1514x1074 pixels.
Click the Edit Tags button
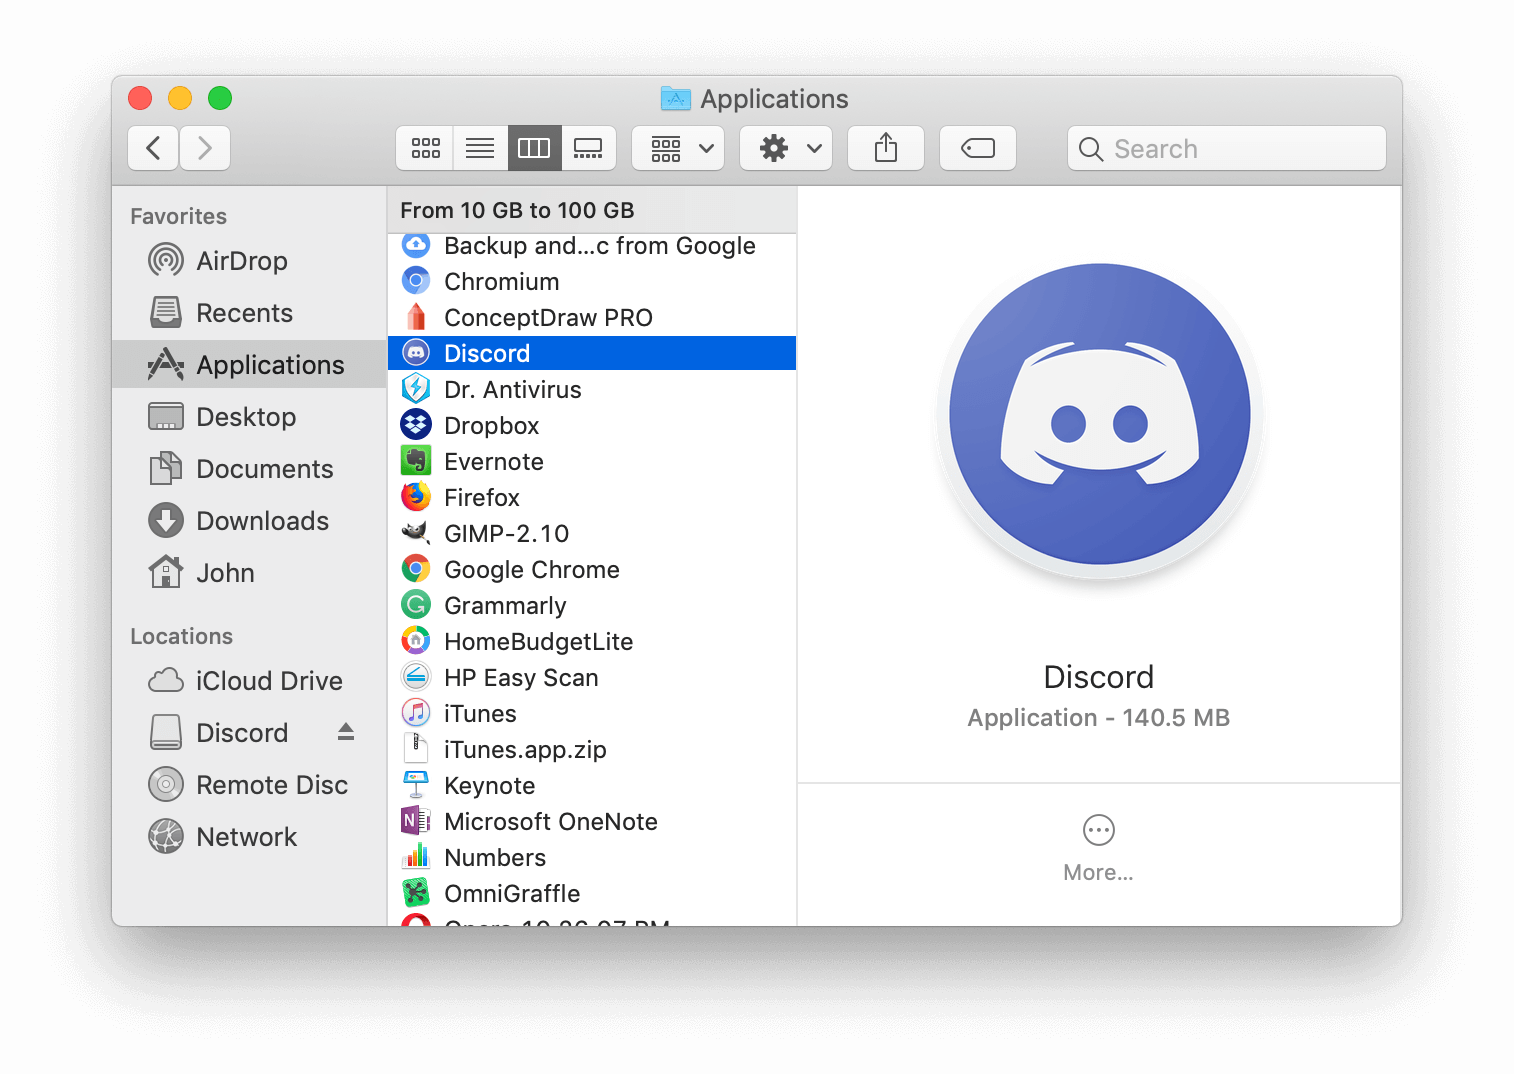coord(978,148)
